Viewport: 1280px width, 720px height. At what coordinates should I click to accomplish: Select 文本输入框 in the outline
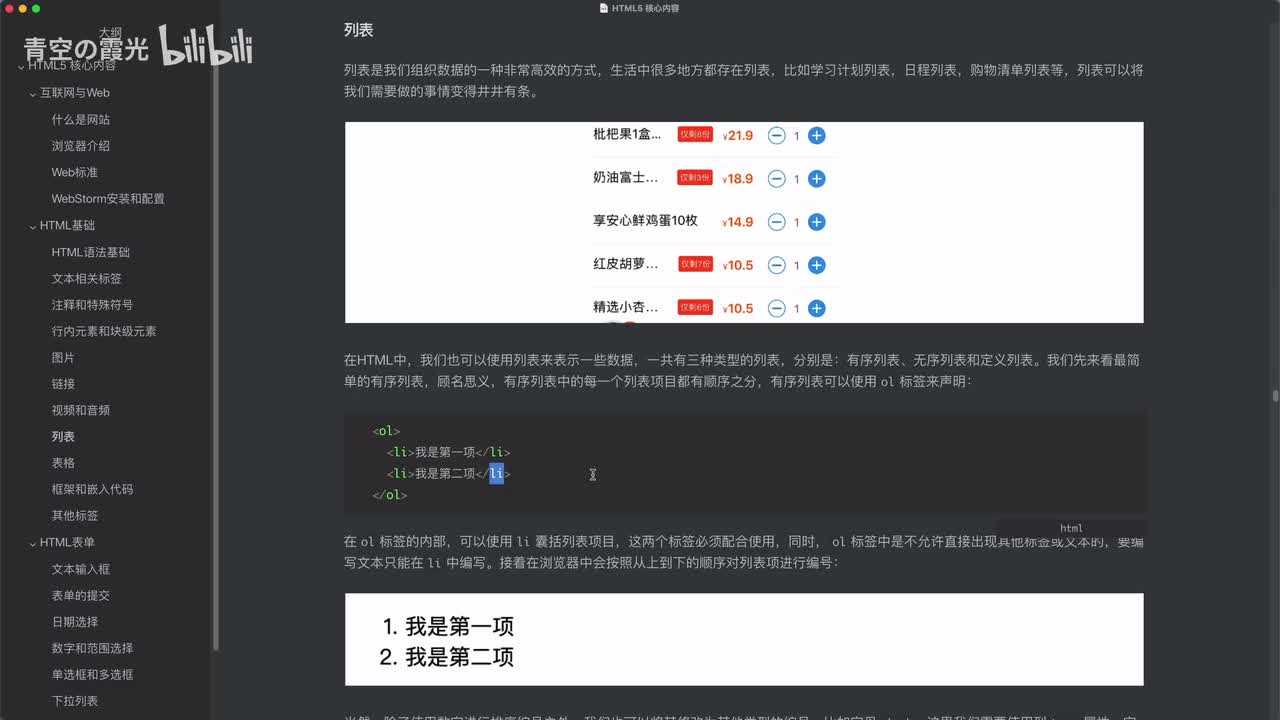[x=81, y=569]
